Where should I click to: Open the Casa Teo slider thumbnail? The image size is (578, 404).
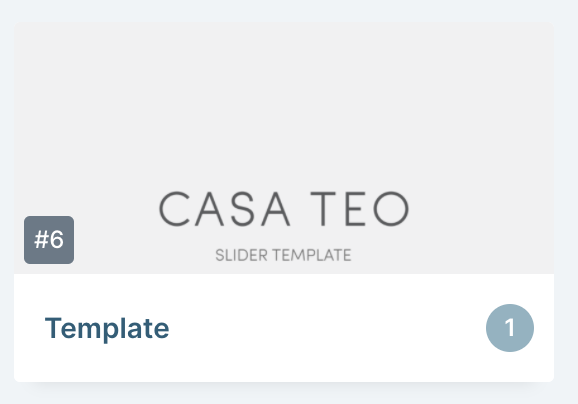pyautogui.click(x=284, y=147)
